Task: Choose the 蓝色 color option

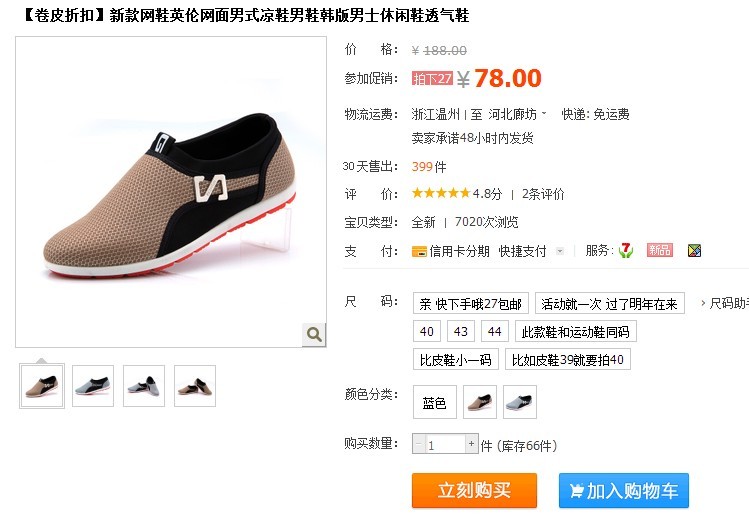Action: [435, 402]
